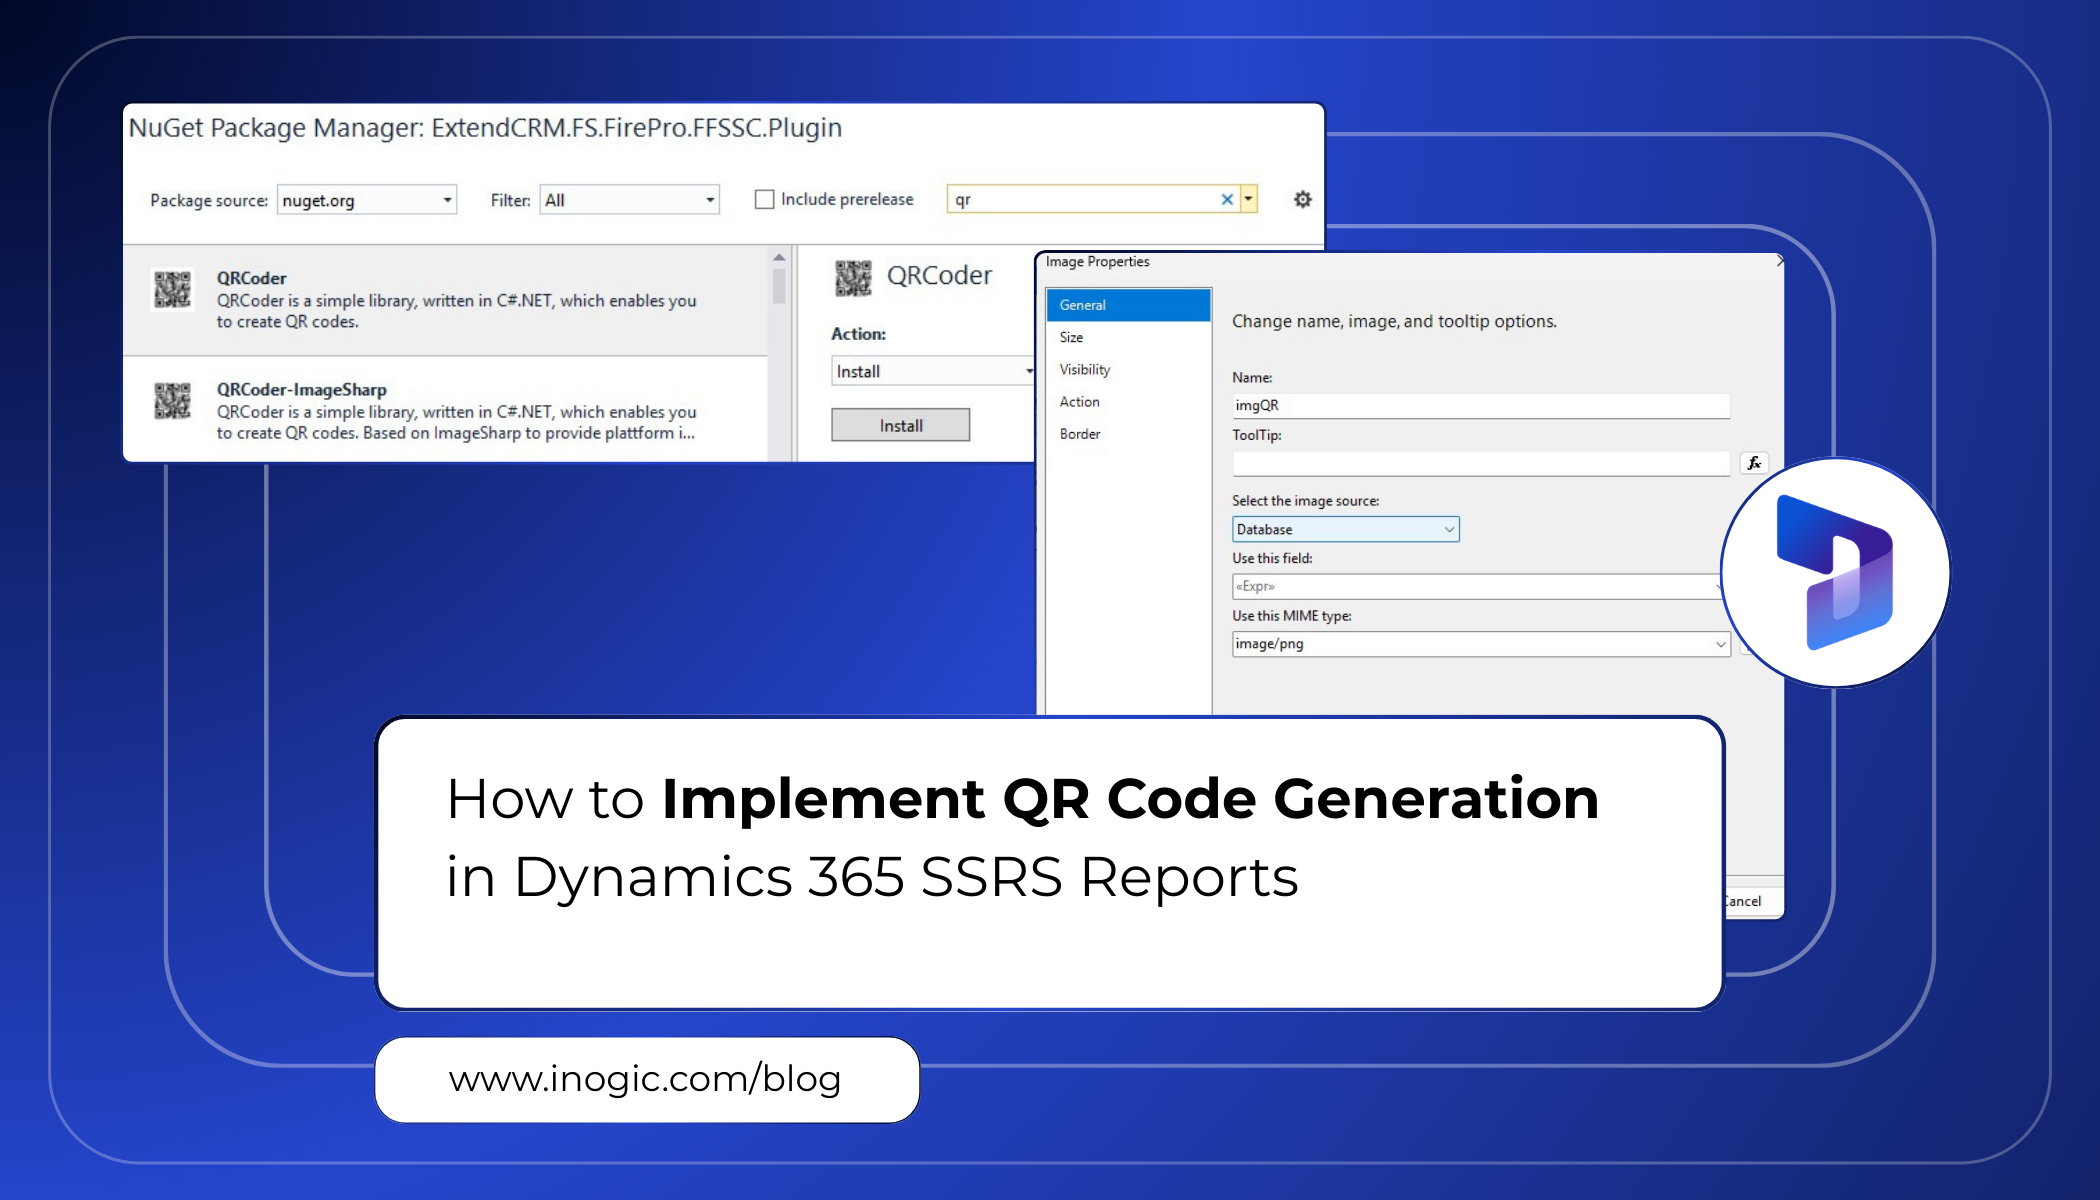Open the Border settings category
The image size is (2100, 1200).
click(x=1080, y=433)
